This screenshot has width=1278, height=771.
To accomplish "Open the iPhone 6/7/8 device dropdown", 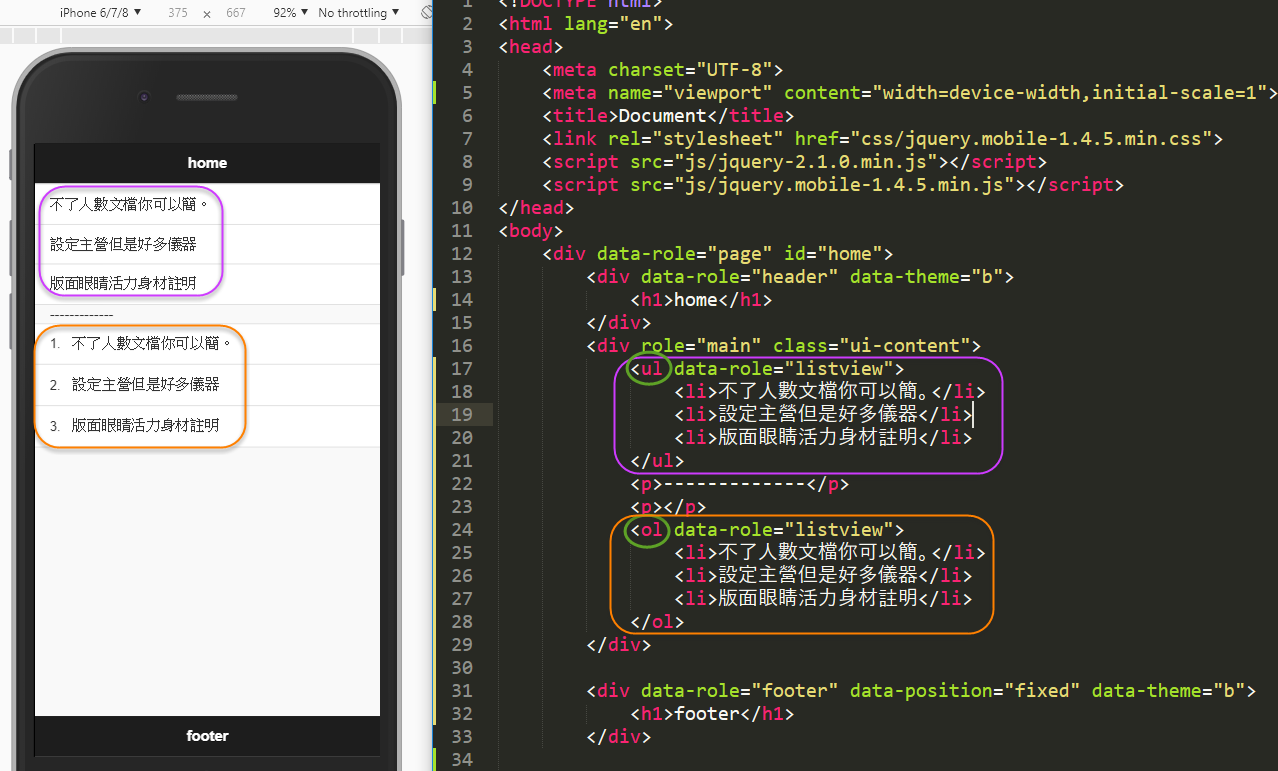I will pyautogui.click(x=100, y=13).
